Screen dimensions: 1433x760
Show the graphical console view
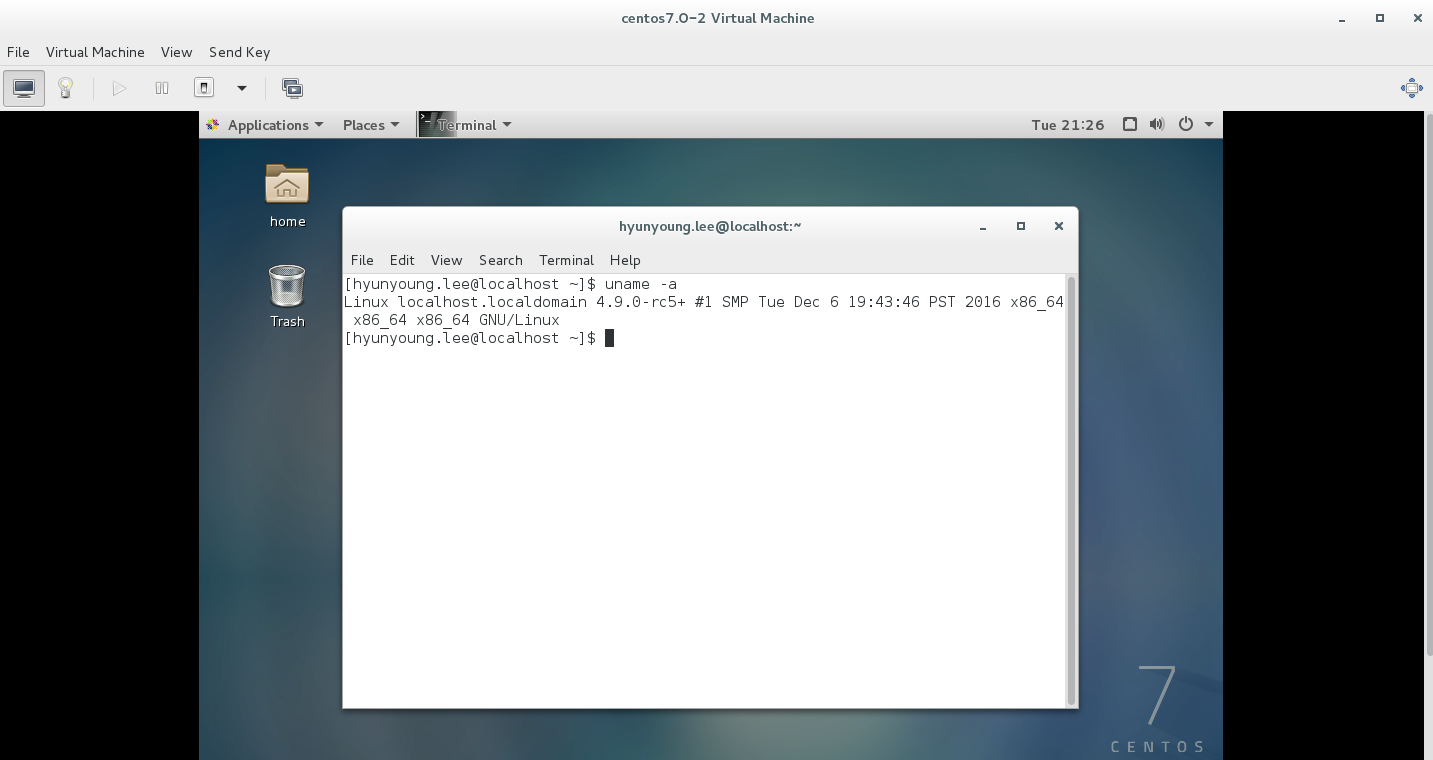pos(24,88)
